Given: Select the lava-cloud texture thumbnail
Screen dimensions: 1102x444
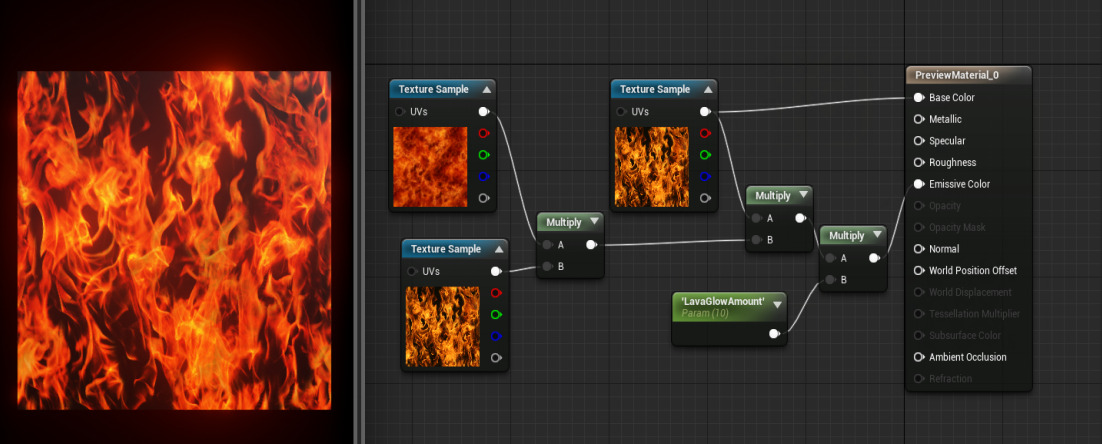Looking at the screenshot, I should [x=430, y=167].
